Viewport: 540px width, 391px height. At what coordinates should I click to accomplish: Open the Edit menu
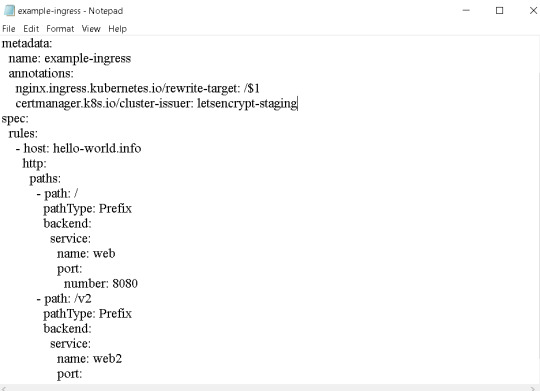click(x=31, y=29)
